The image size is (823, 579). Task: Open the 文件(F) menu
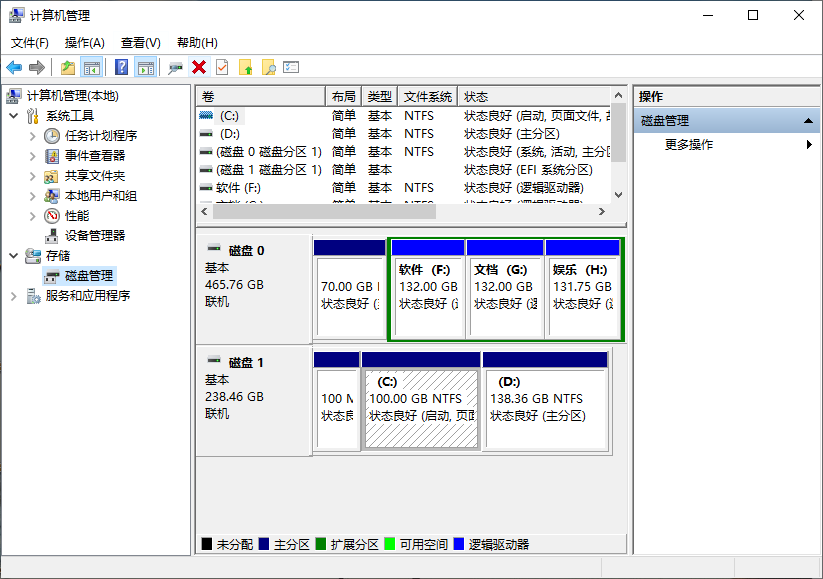(28, 43)
